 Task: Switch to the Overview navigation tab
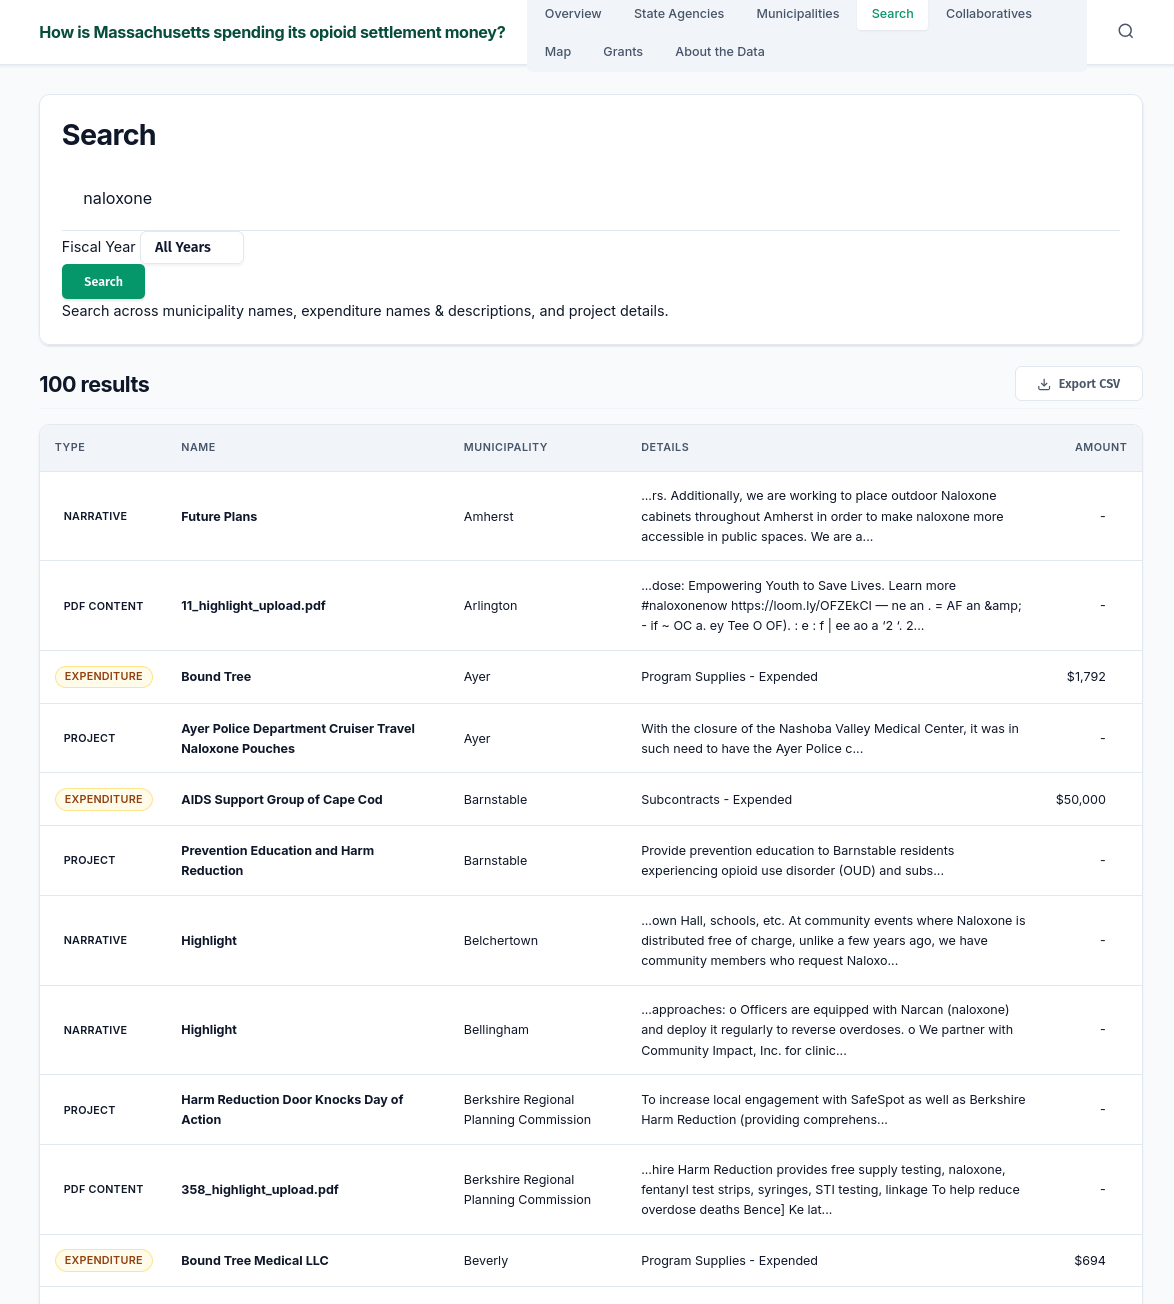(572, 13)
